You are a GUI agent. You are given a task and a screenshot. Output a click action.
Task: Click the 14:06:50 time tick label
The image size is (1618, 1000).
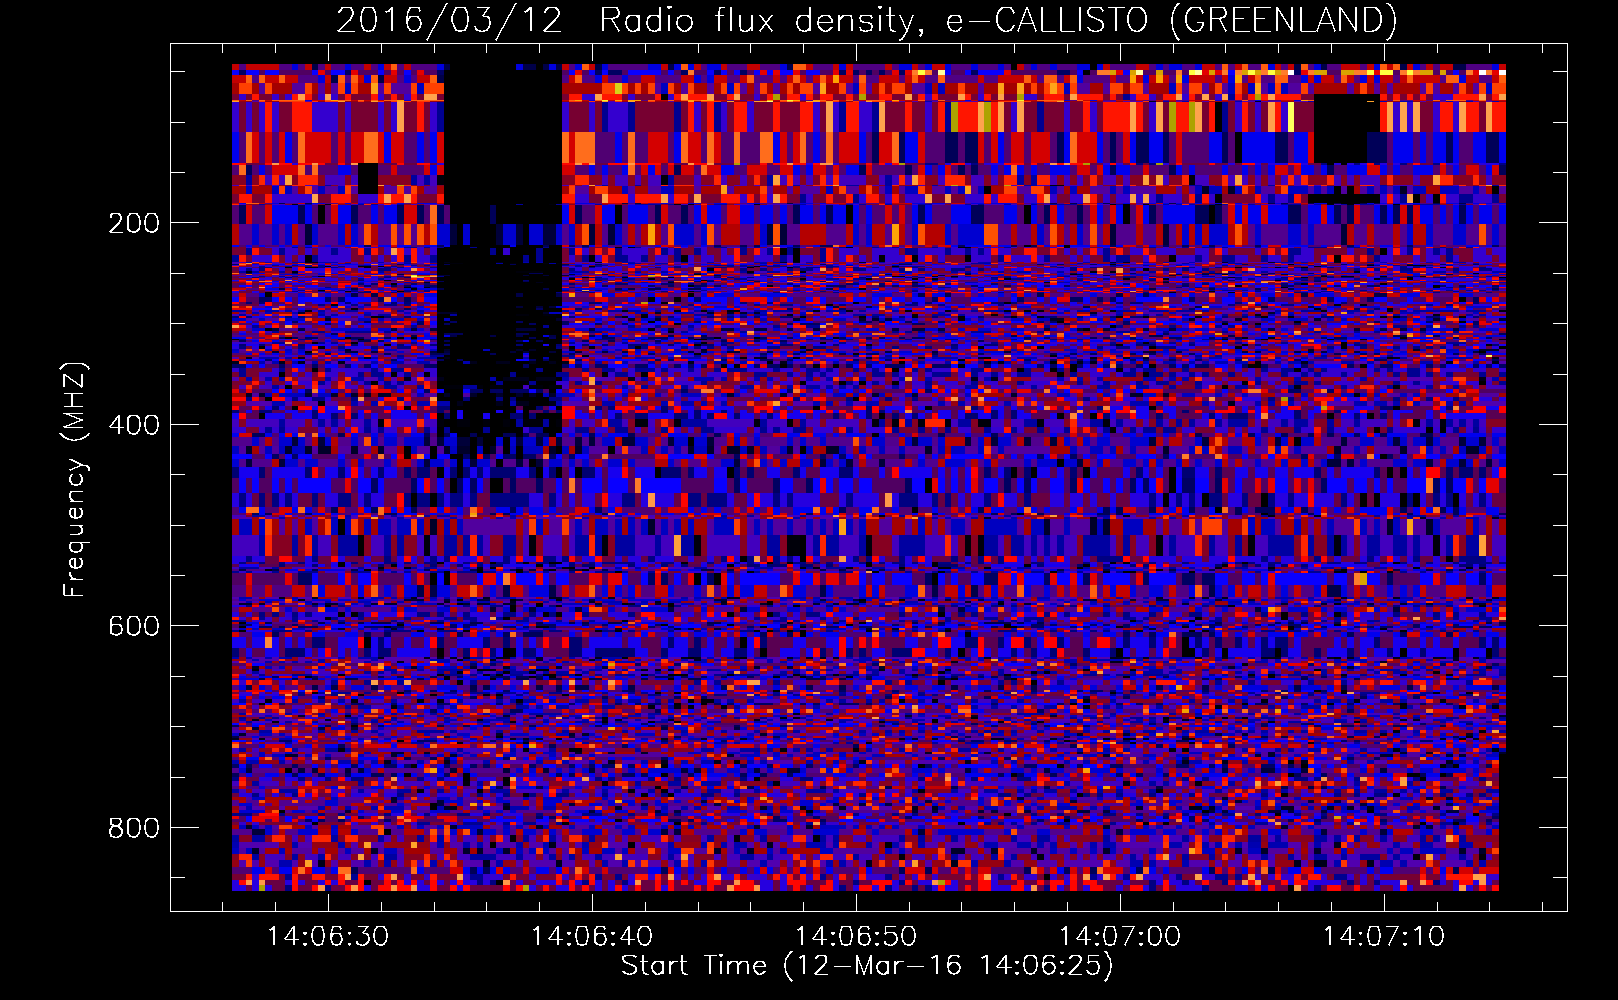[x=856, y=937]
